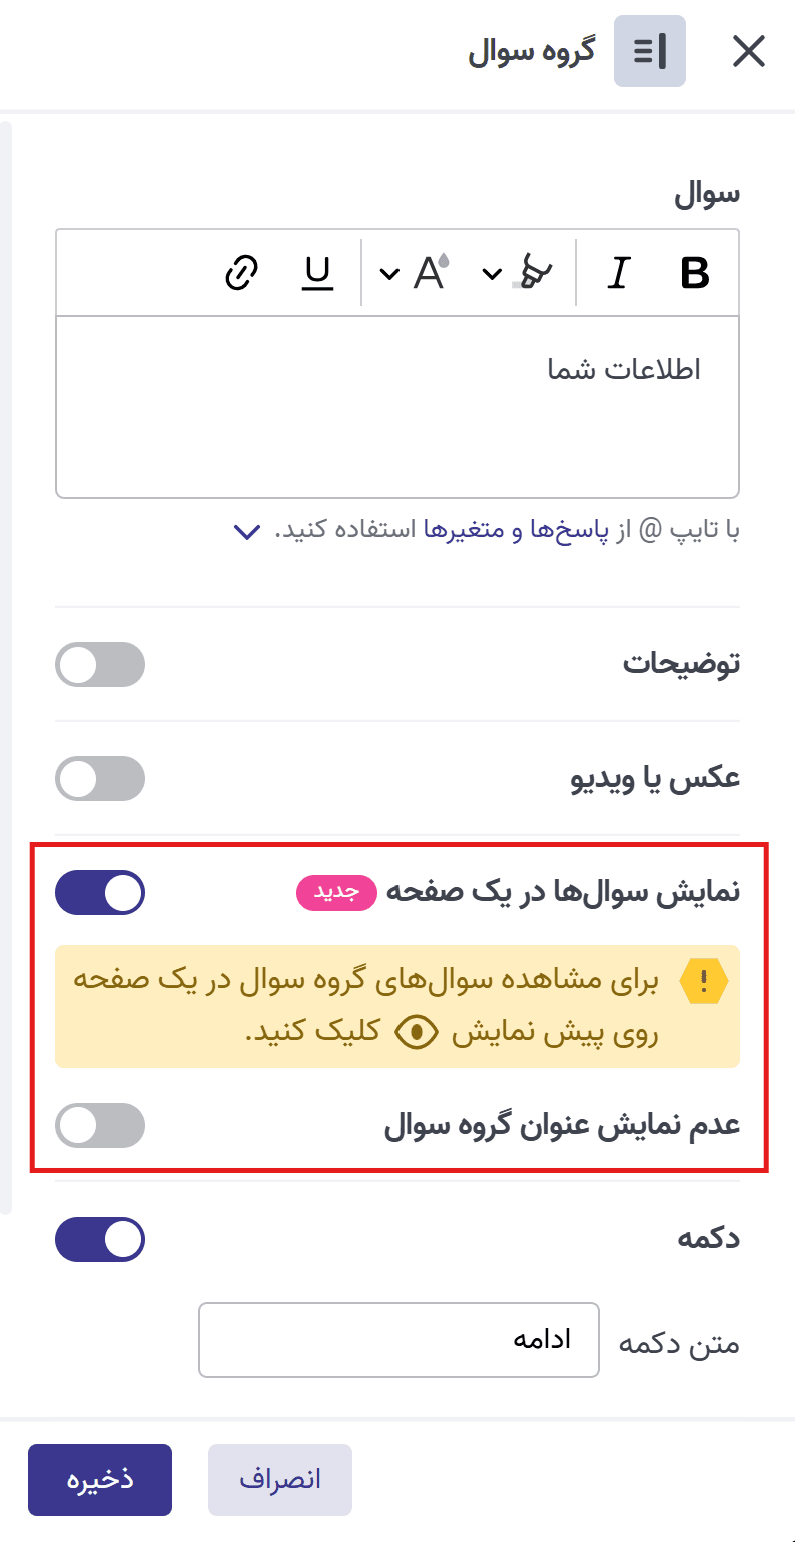Apply italic formatting in the editor toolbar
The image size is (795, 1542).
(618, 272)
